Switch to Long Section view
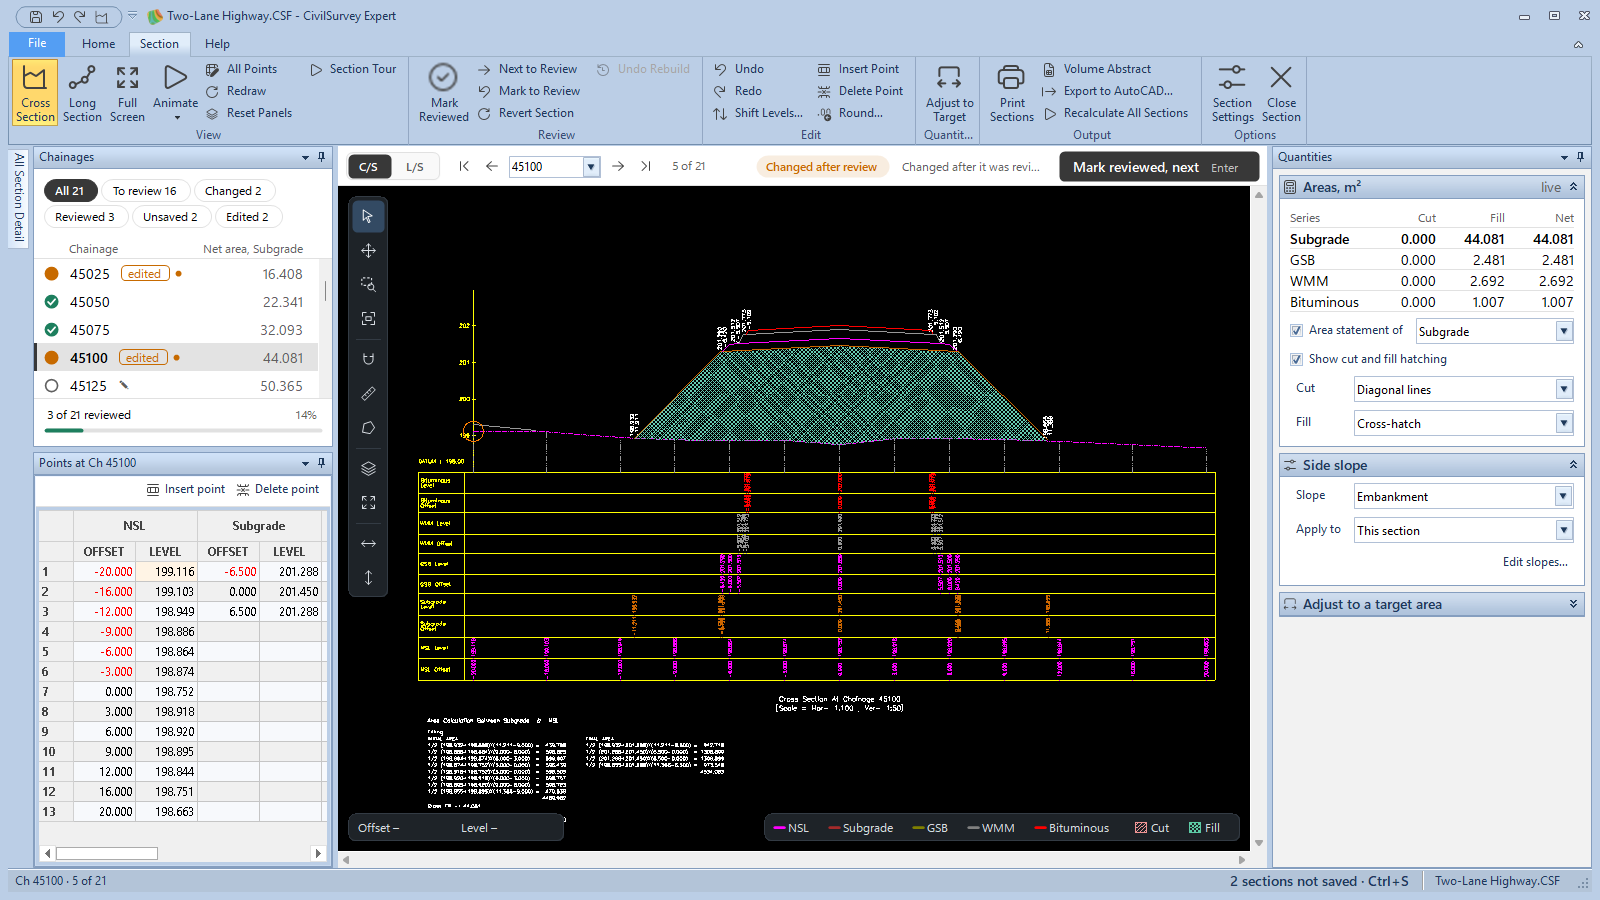The width and height of the screenshot is (1600, 900). pyautogui.click(x=82, y=92)
